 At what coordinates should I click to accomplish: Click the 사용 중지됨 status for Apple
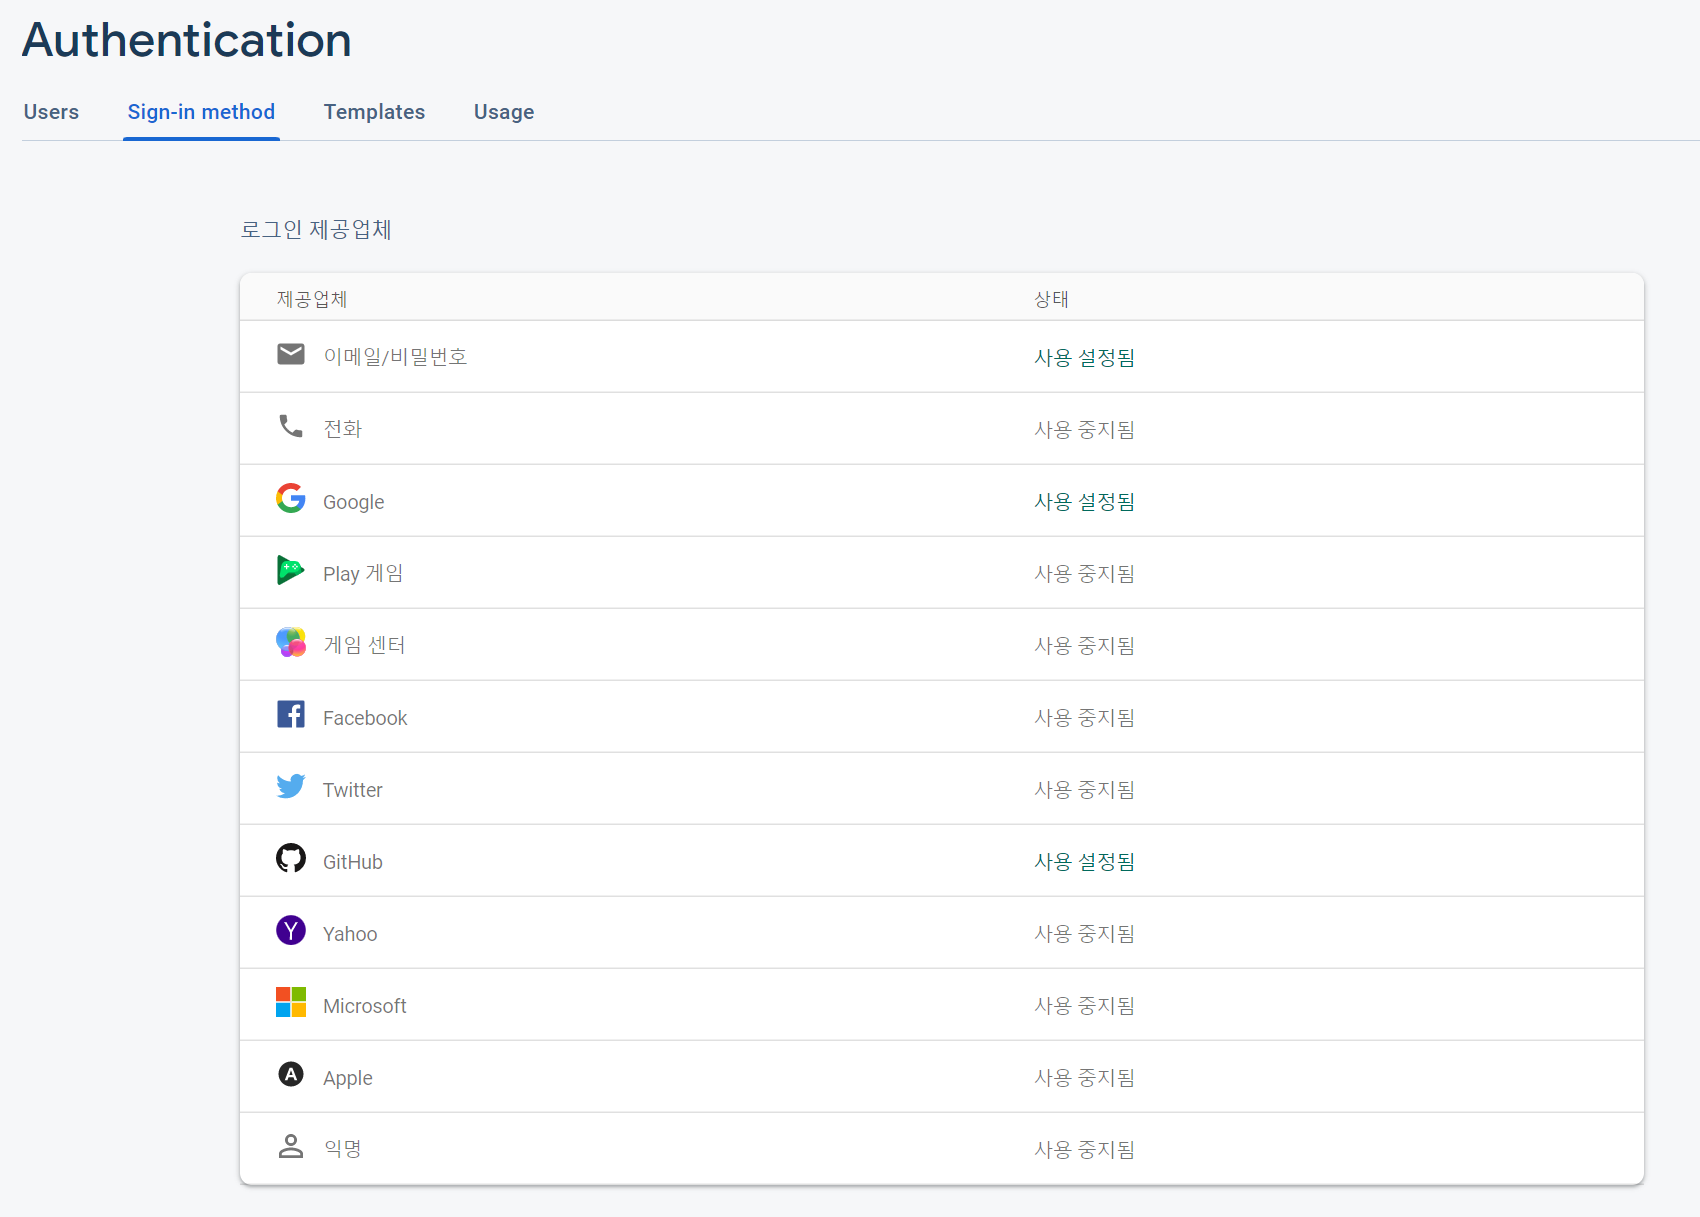point(1085,1078)
